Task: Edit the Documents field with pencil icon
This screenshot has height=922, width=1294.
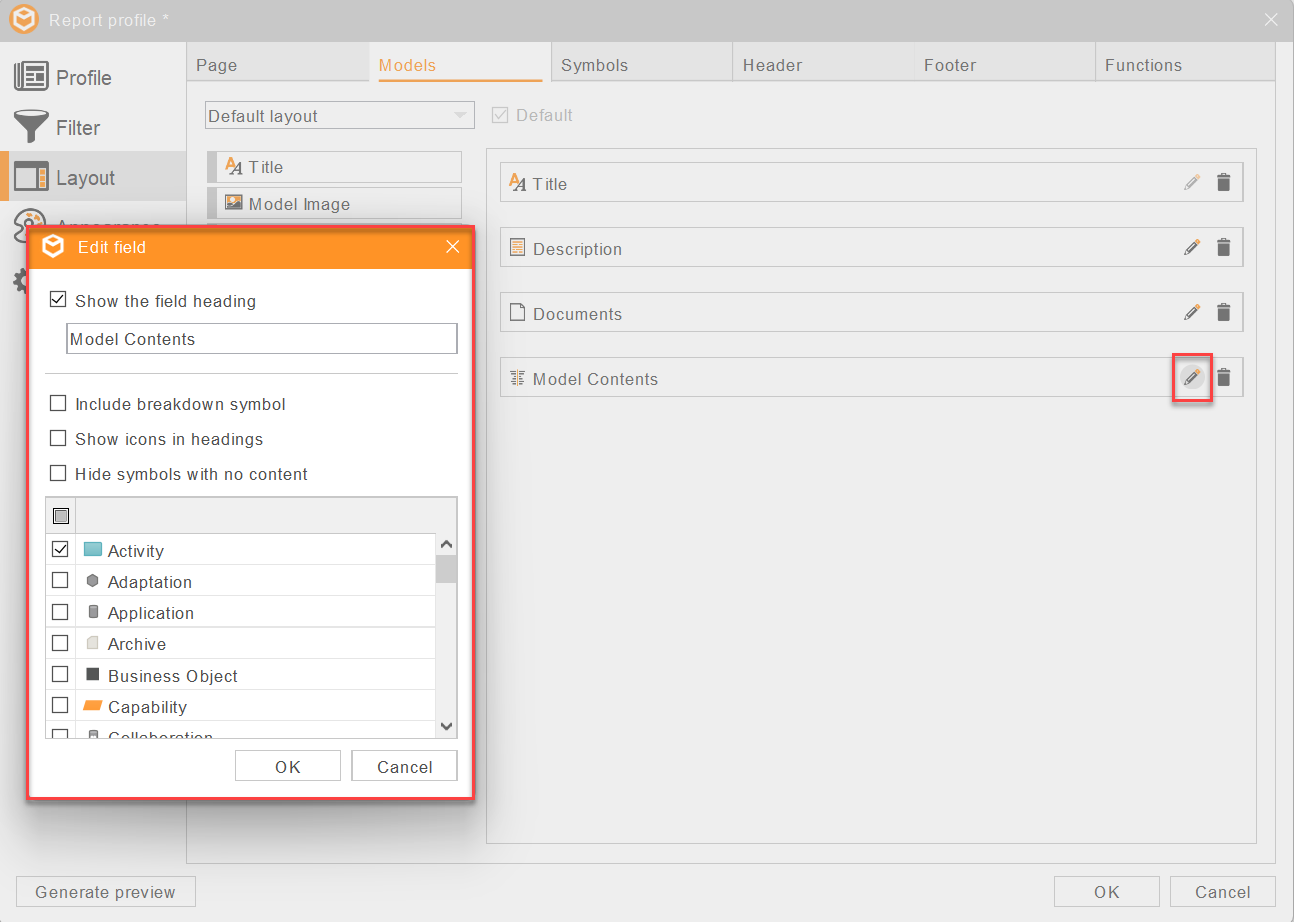Action: [1191, 313]
